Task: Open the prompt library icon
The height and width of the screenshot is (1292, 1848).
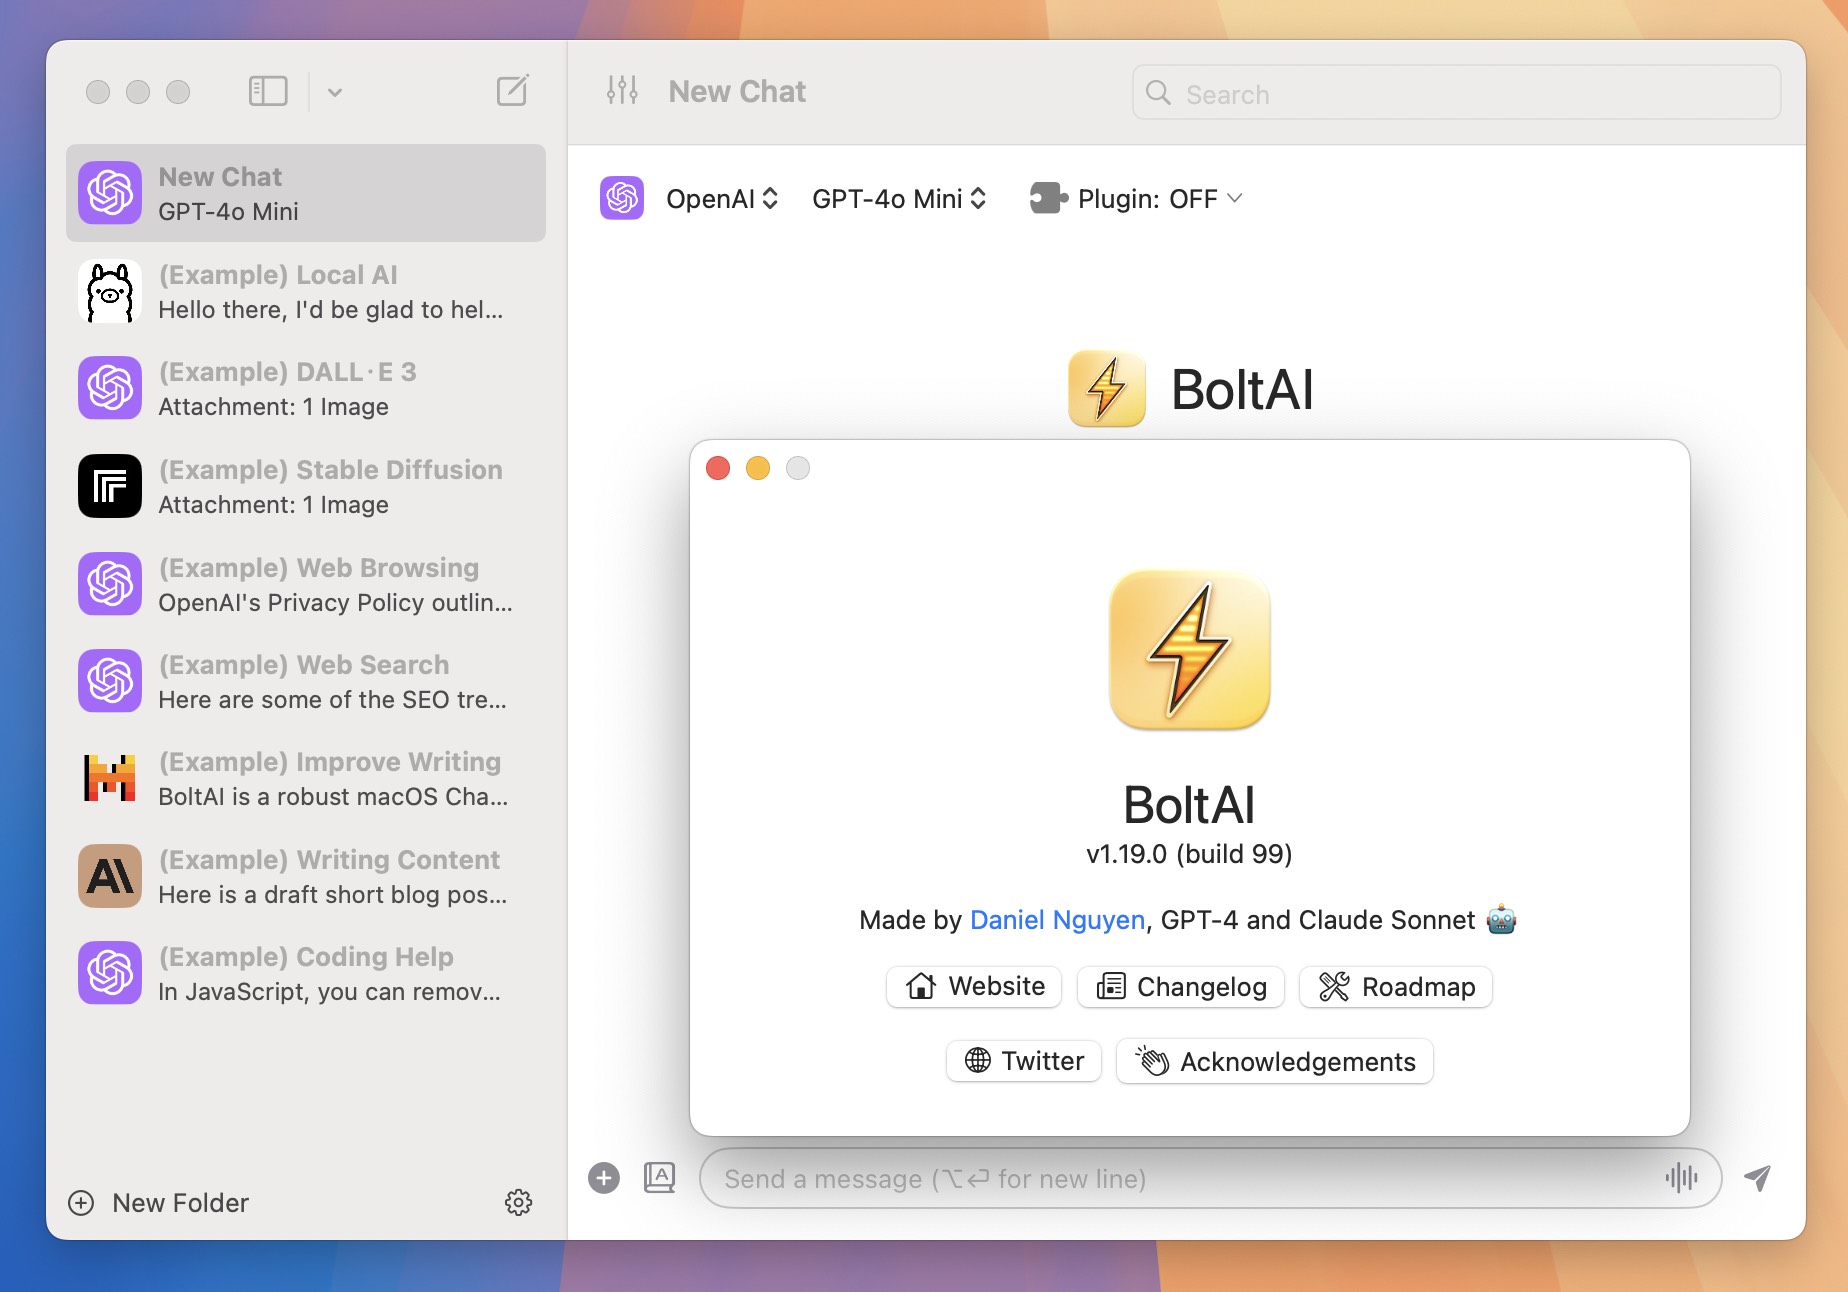Action: (660, 1178)
